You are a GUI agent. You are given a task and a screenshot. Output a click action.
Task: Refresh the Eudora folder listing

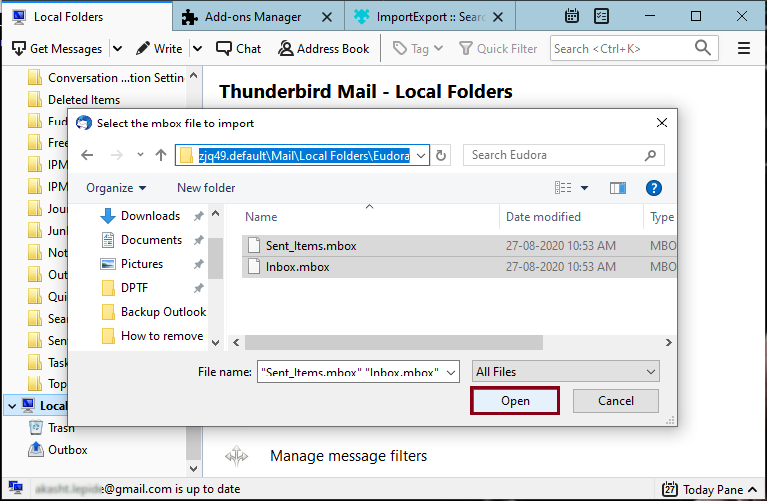pos(441,156)
